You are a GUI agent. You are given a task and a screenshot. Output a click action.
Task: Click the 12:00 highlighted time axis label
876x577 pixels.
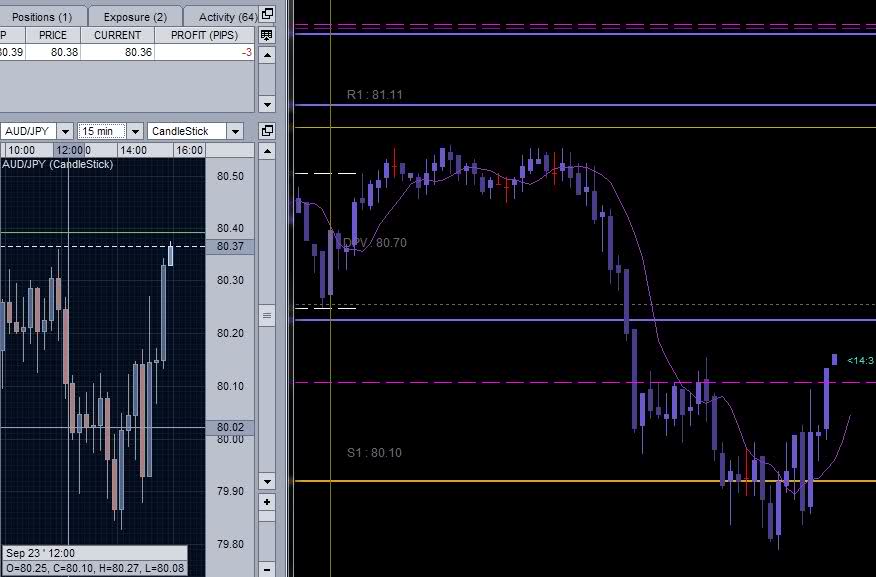(69, 150)
